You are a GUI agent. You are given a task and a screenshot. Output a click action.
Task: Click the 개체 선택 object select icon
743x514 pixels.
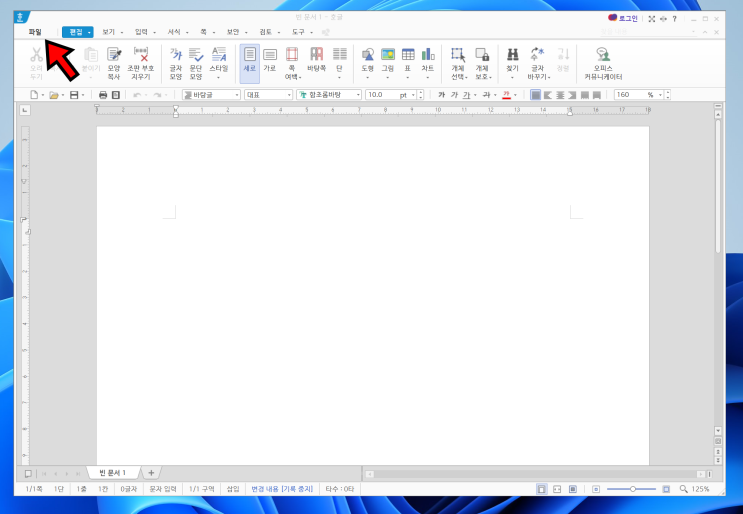[458, 63]
